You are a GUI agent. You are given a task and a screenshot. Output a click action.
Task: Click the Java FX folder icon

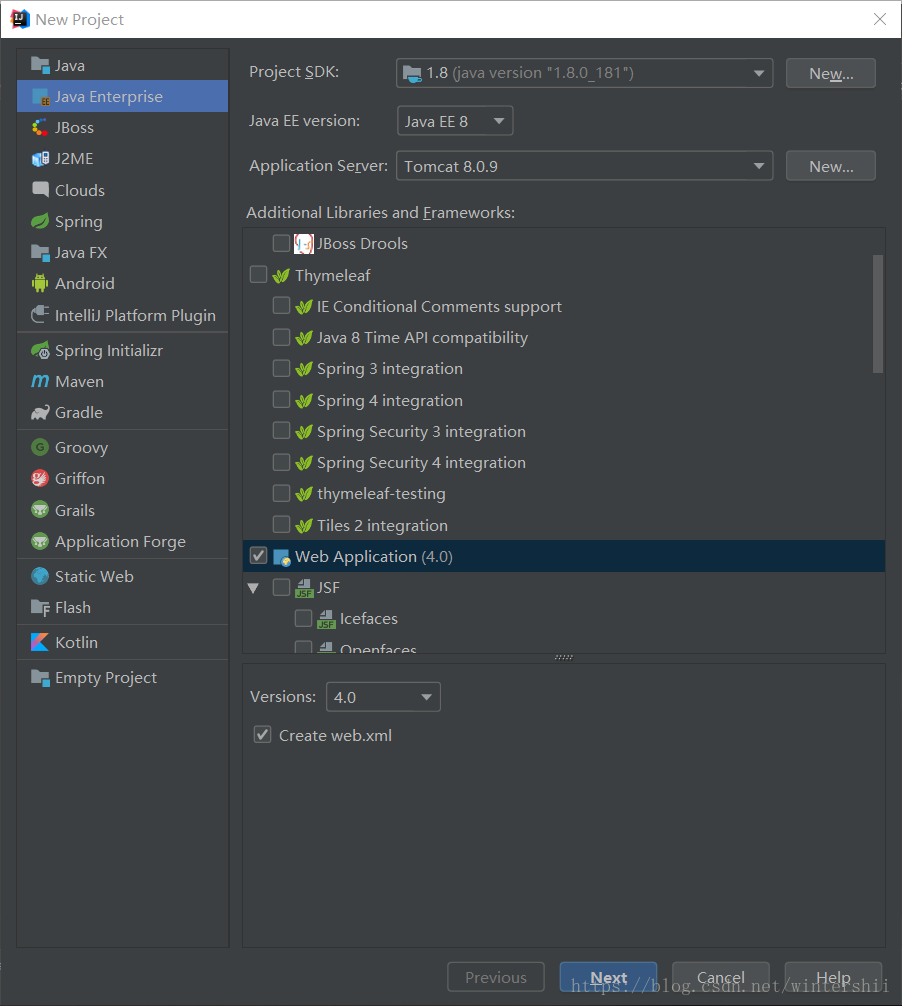click(x=40, y=253)
